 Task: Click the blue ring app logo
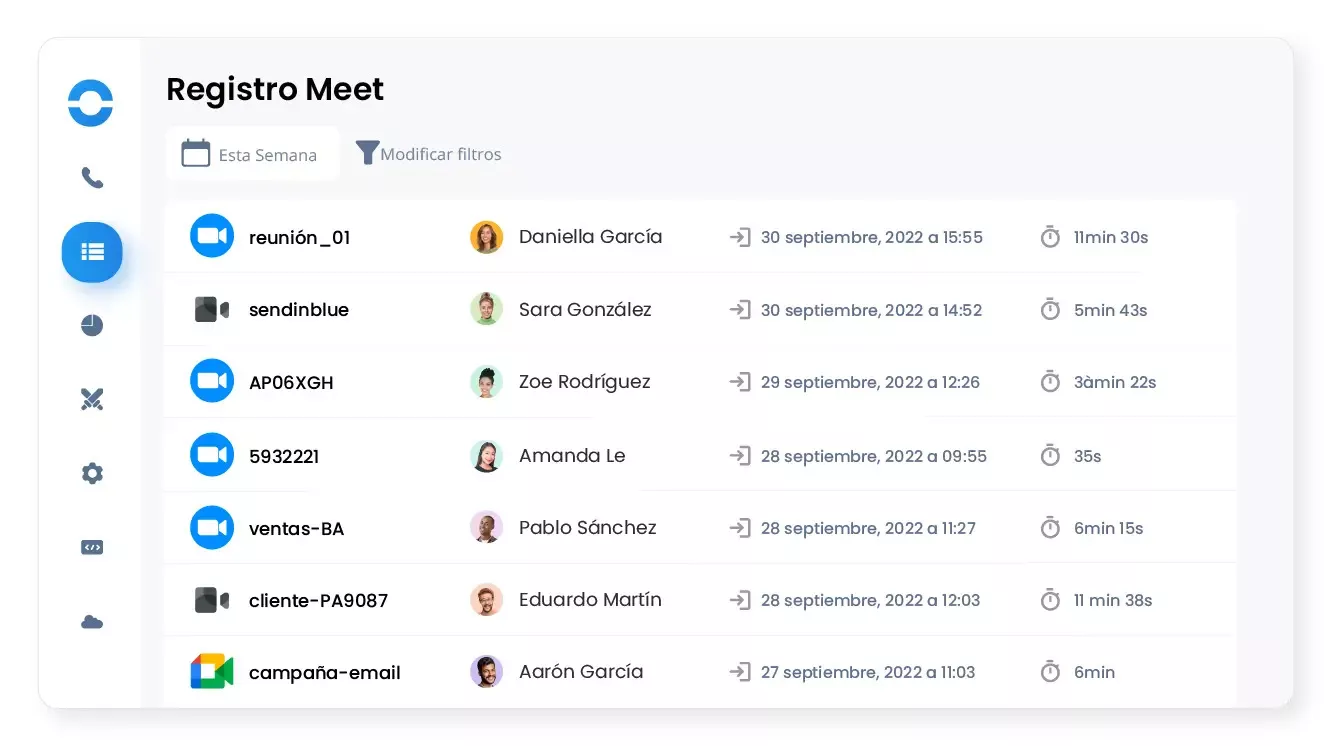pyautogui.click(x=90, y=103)
